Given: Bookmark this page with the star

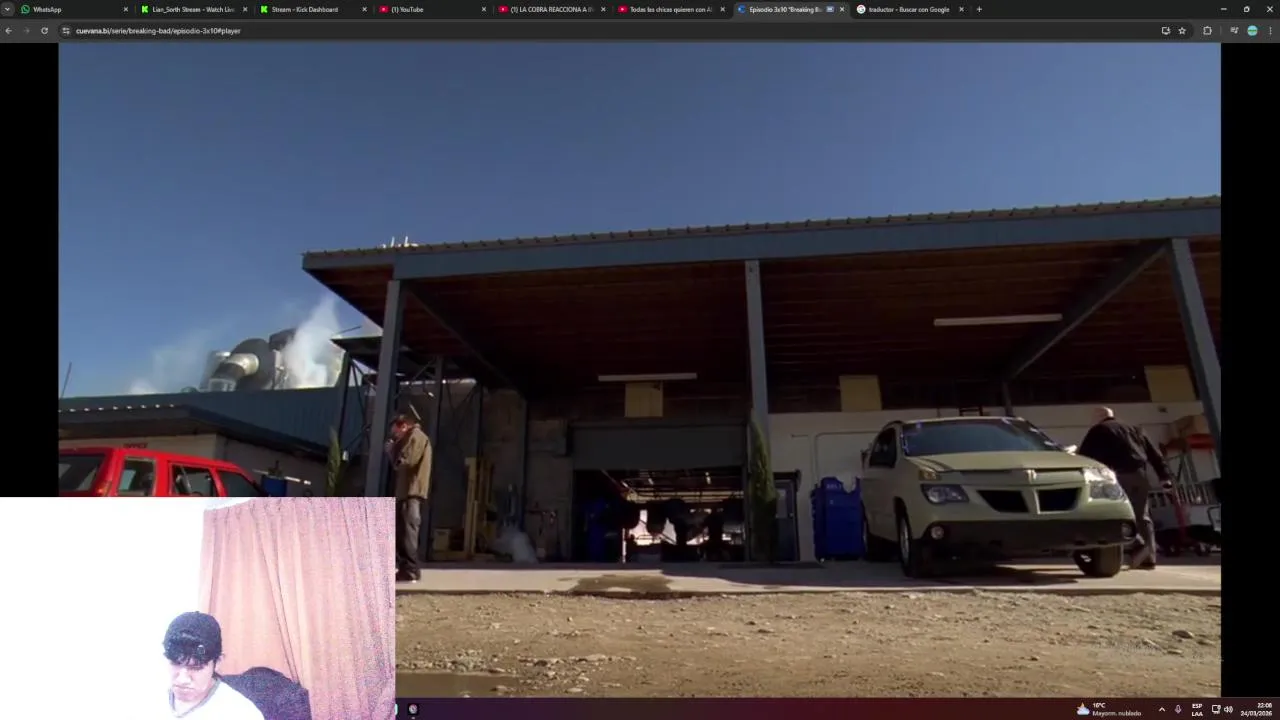Looking at the screenshot, I should coord(1182,31).
